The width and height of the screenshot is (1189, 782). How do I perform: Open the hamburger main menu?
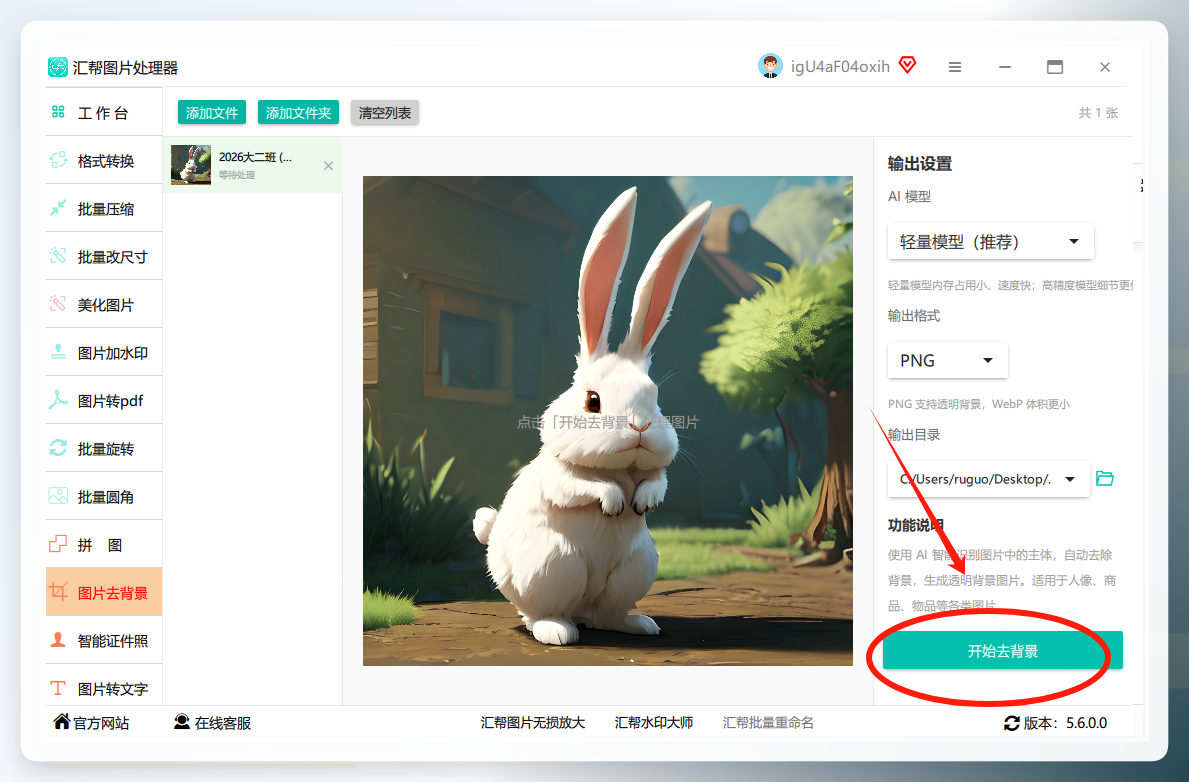tap(955, 67)
